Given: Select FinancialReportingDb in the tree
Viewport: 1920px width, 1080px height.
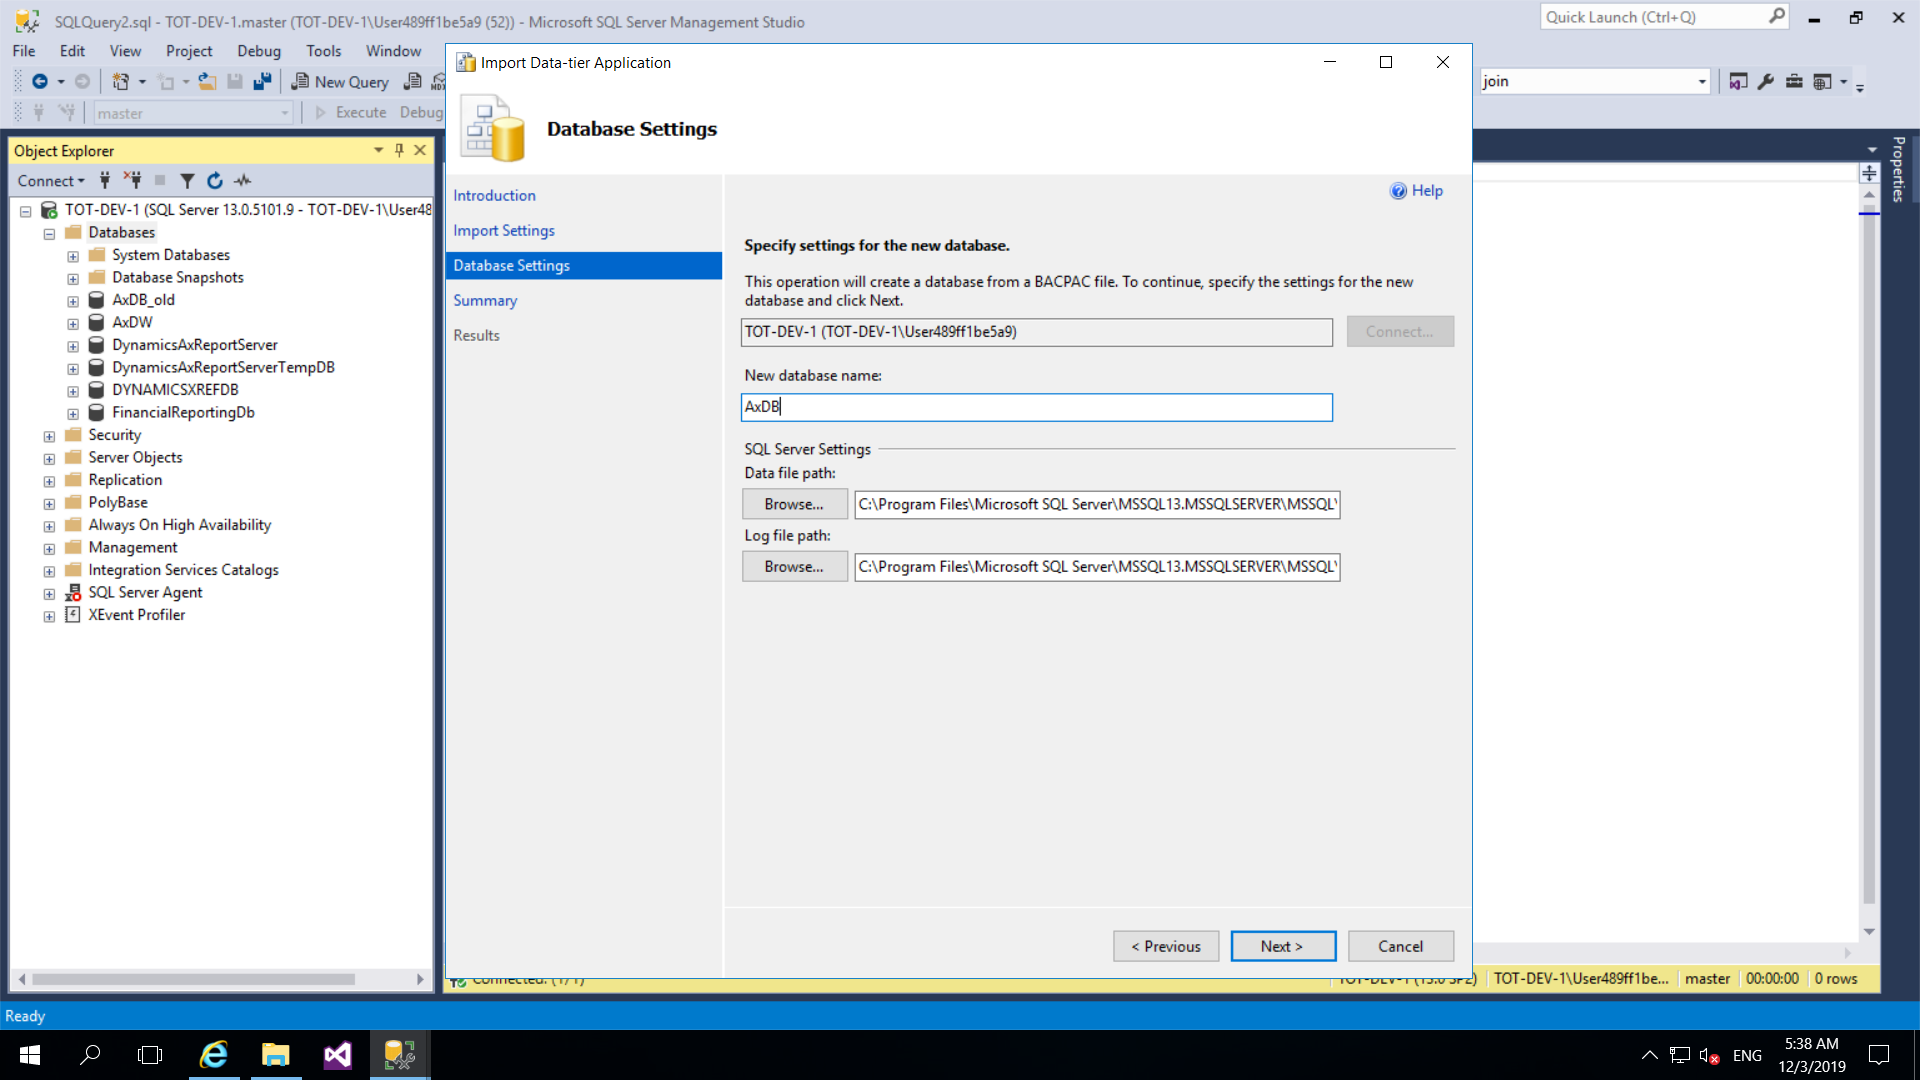Looking at the screenshot, I should click(x=183, y=412).
